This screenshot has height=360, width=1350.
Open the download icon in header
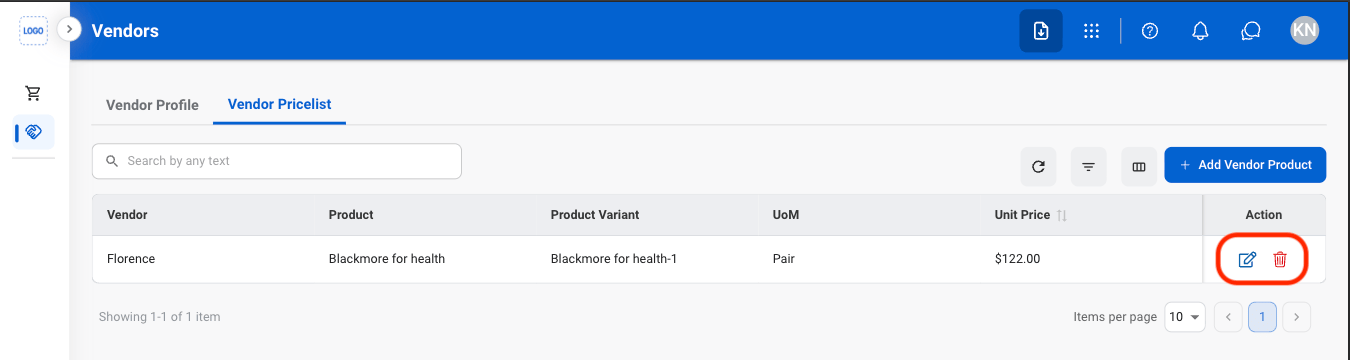tap(1041, 31)
